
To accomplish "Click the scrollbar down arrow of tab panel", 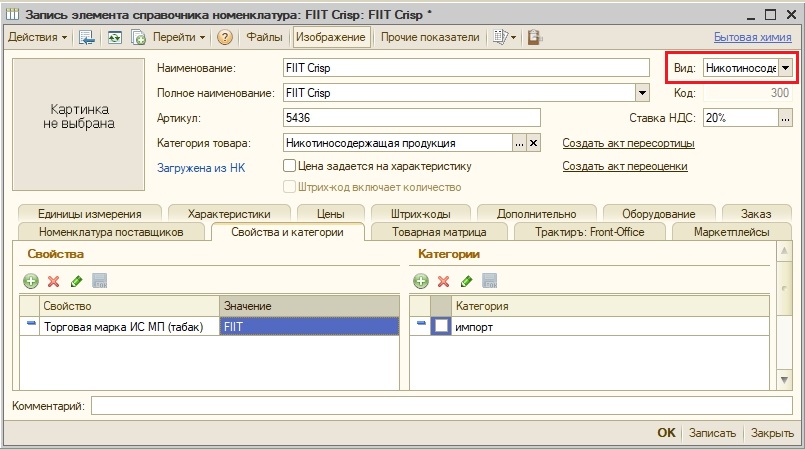I will pyautogui.click(x=784, y=380).
